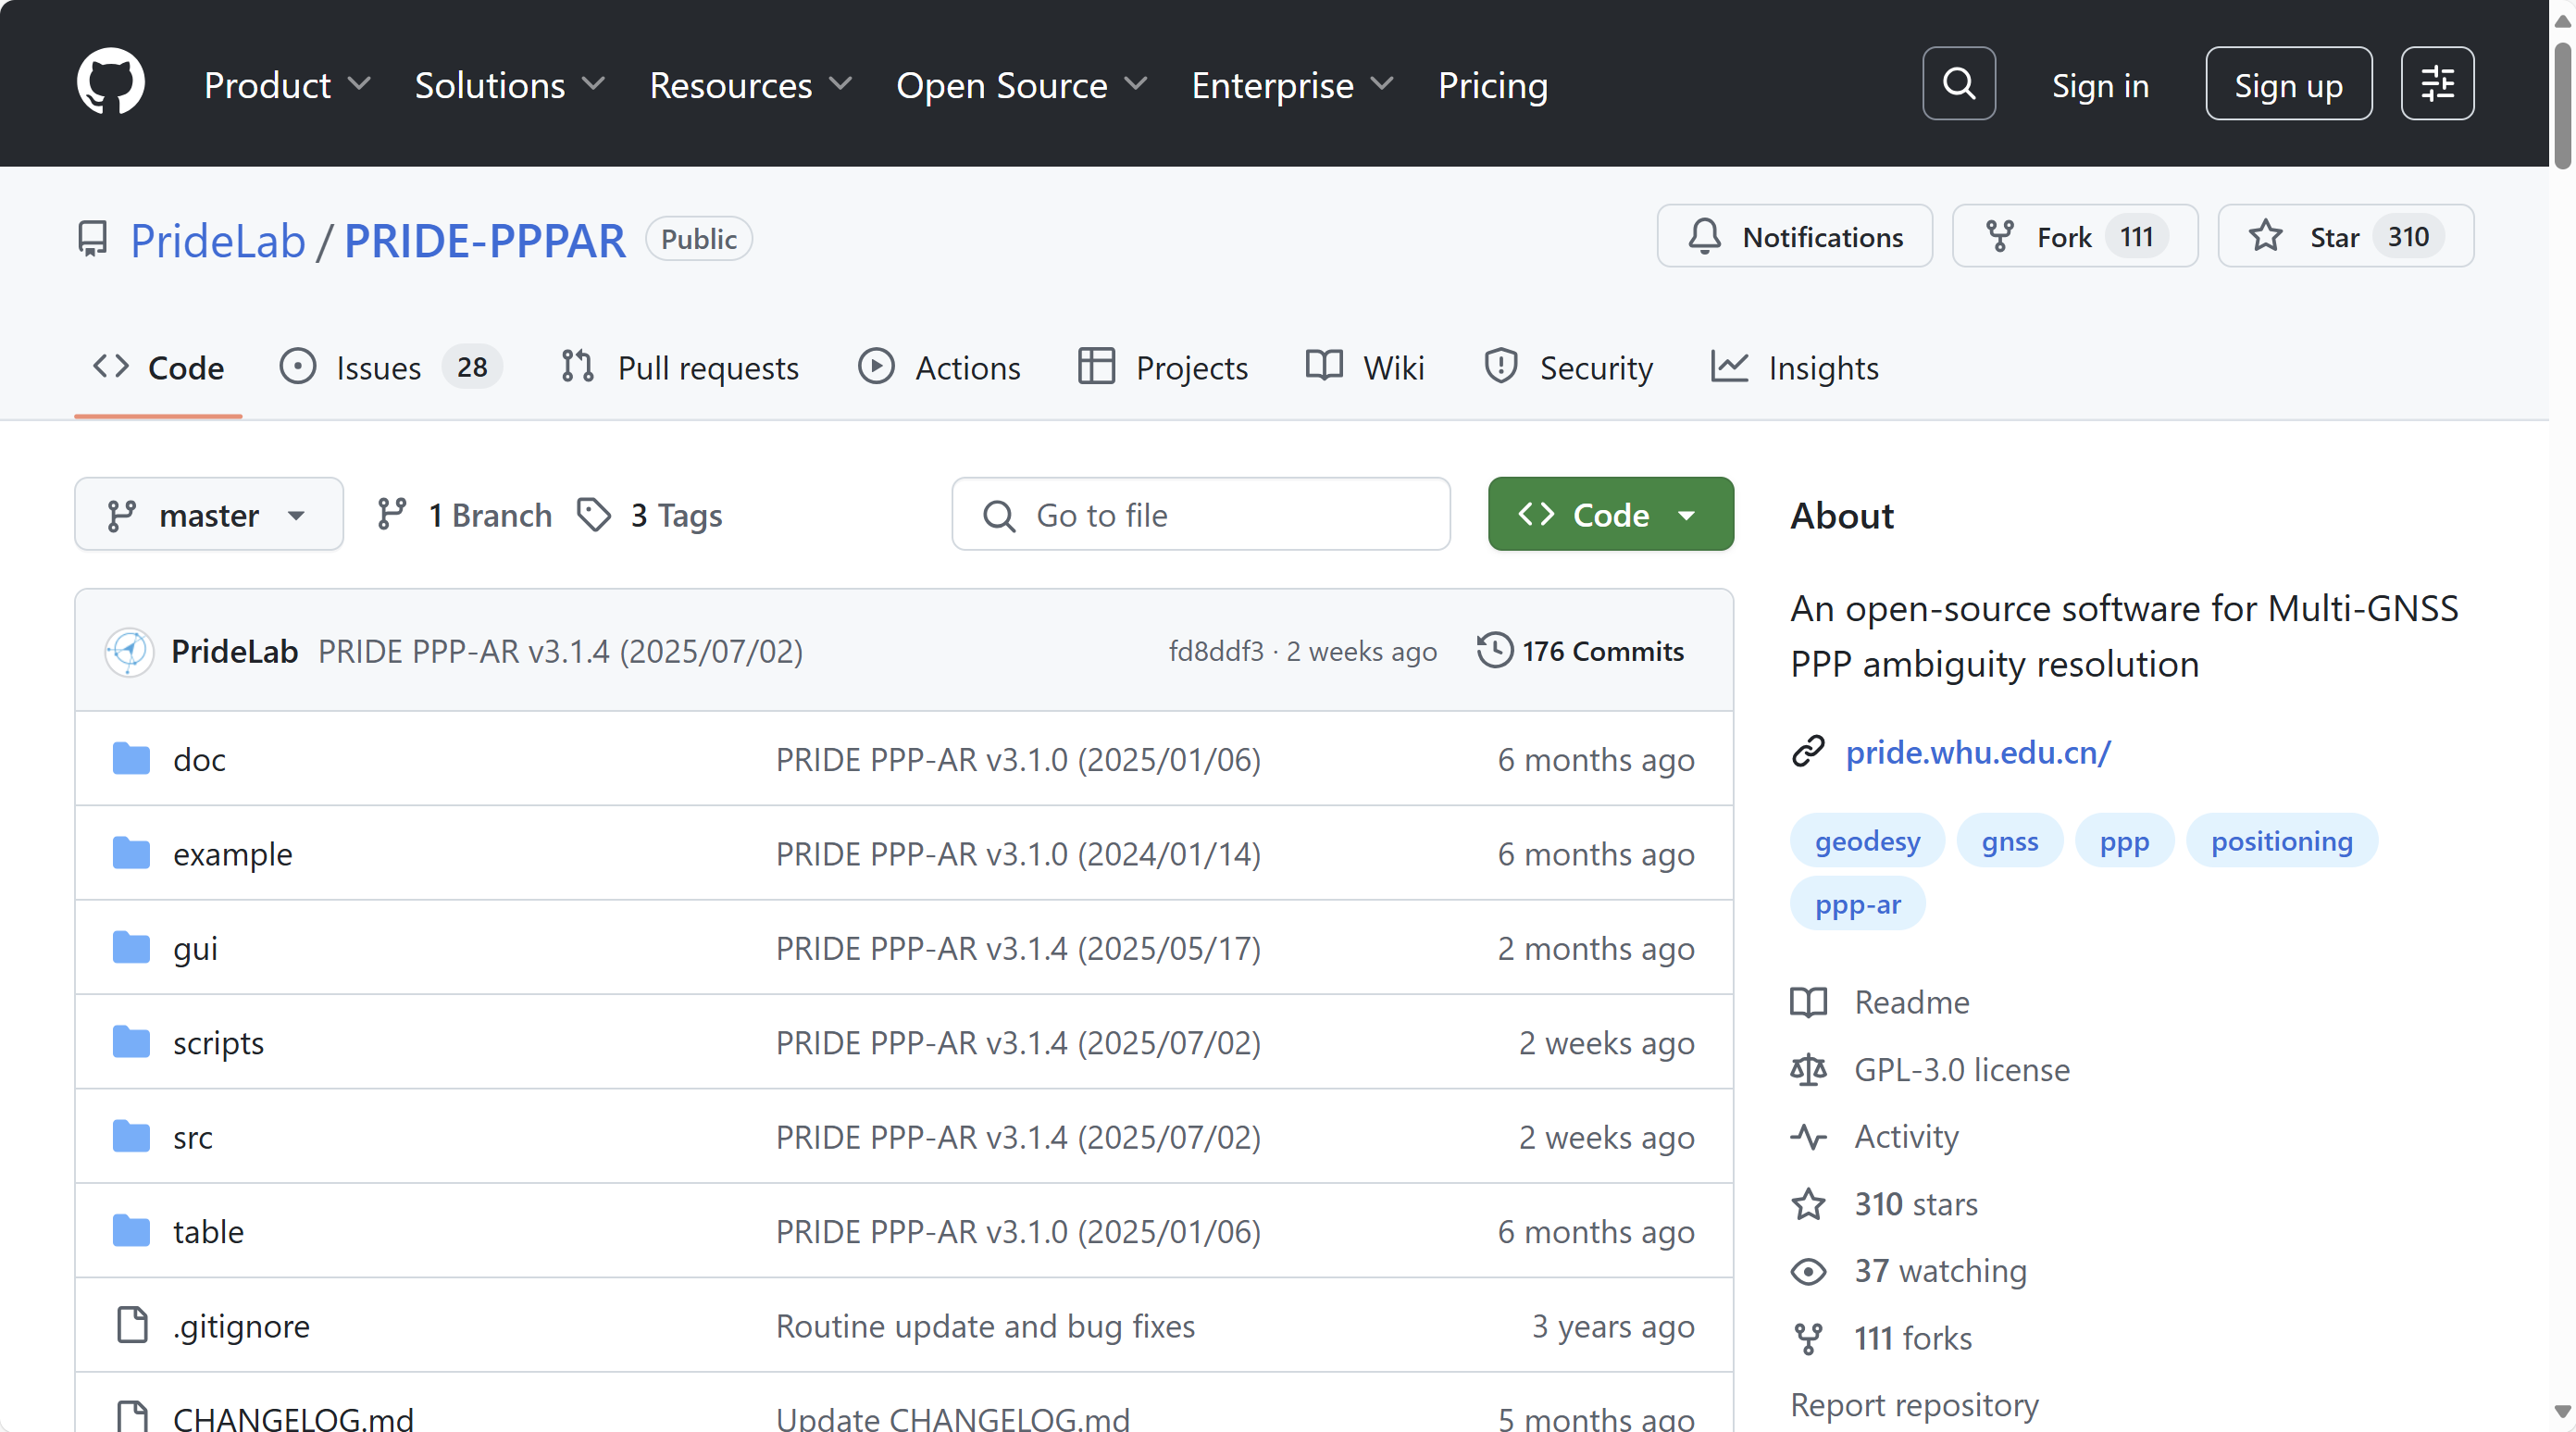The image size is (2576, 1432).
Task: Open the Security tab
Action: click(1567, 368)
